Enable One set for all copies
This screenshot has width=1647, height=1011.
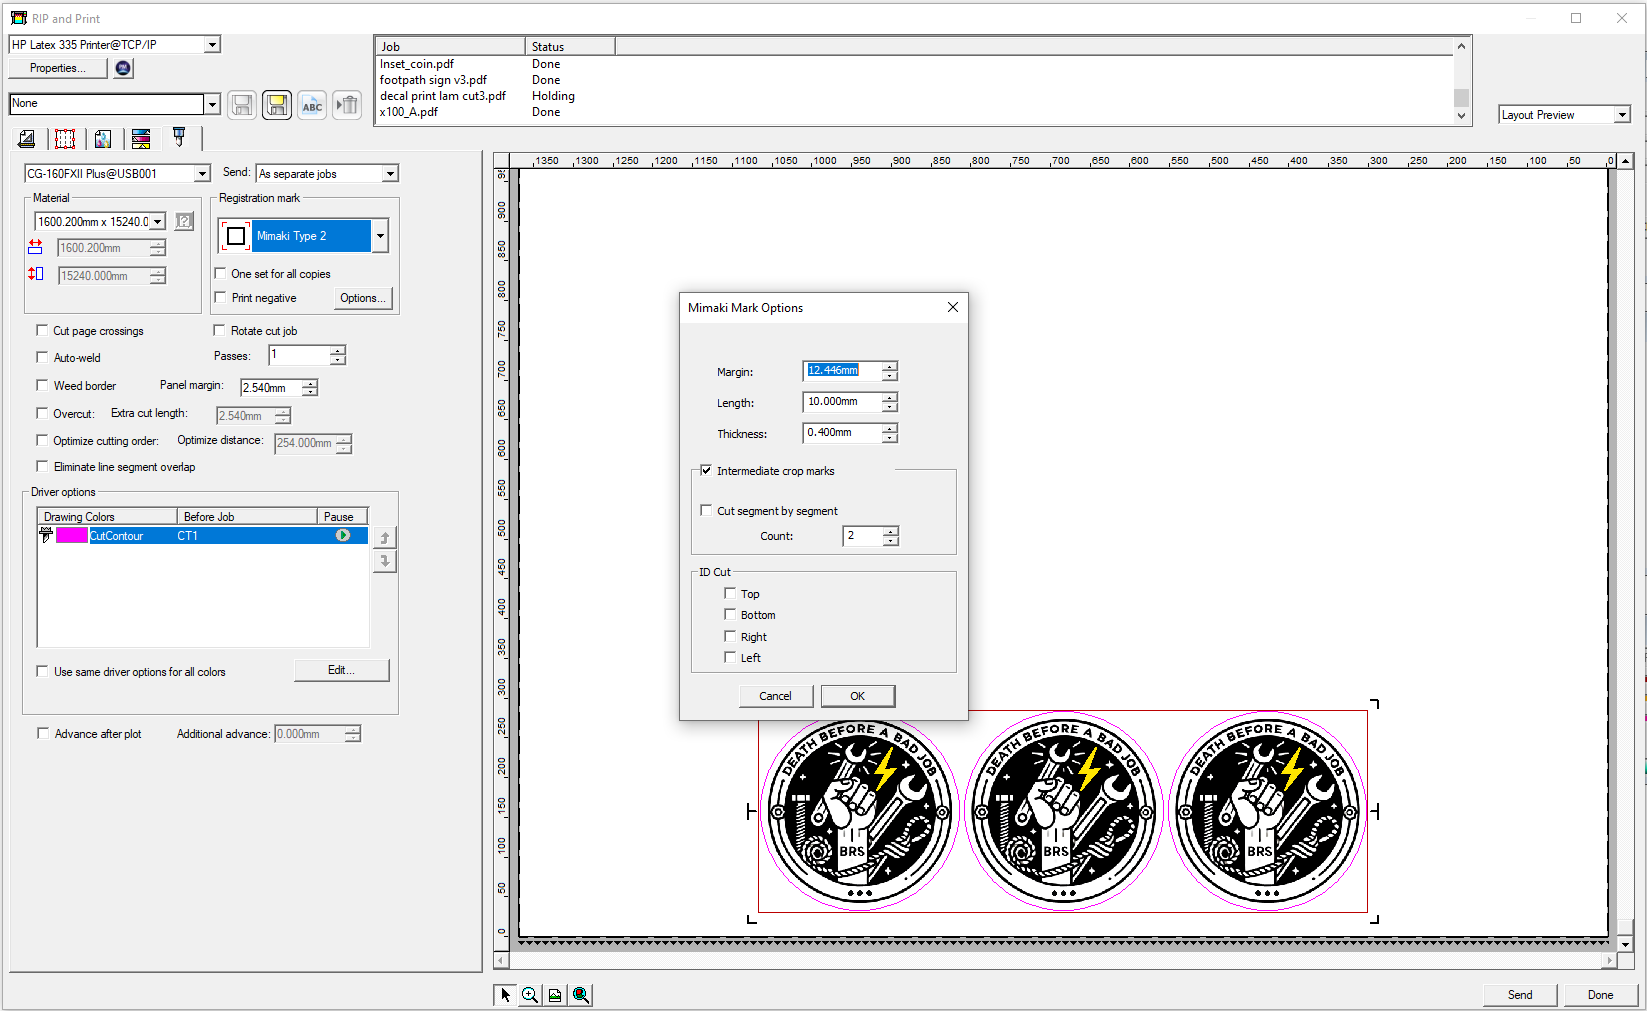tap(221, 273)
